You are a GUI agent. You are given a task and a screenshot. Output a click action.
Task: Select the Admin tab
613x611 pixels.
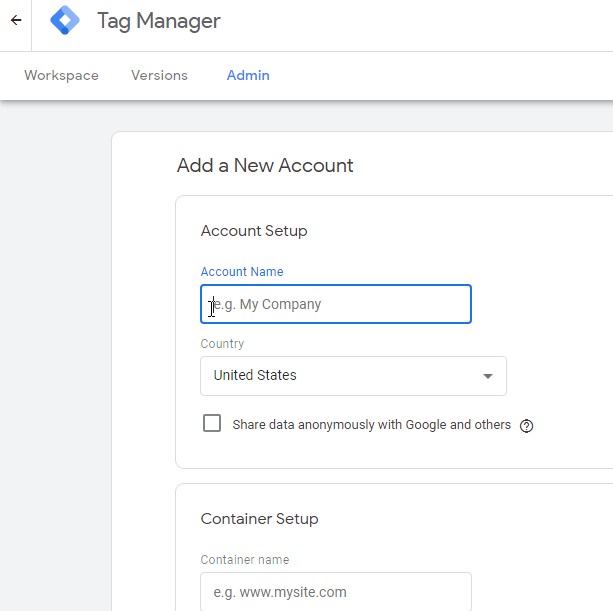(x=248, y=76)
